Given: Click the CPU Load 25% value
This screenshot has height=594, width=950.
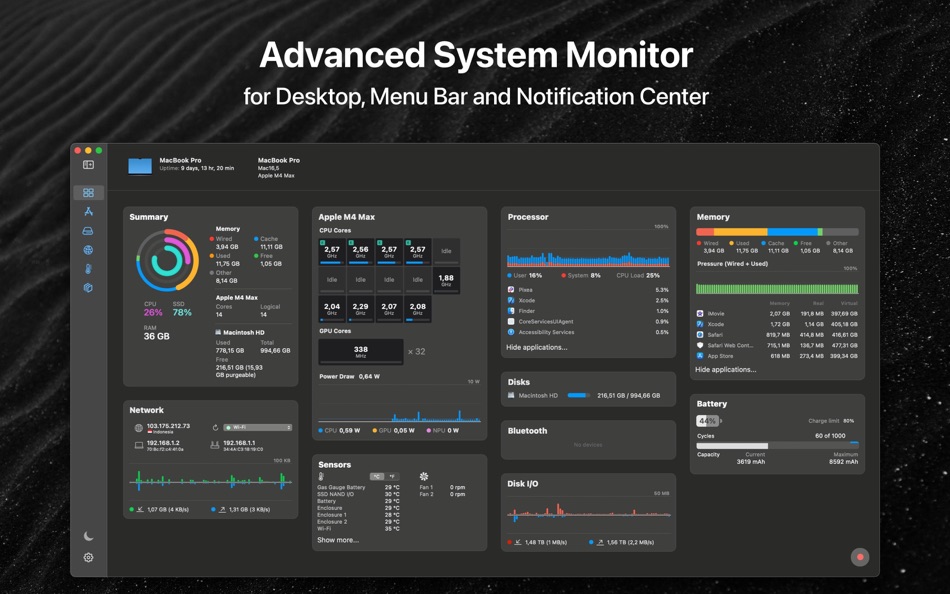Looking at the screenshot, I should pyautogui.click(x=638, y=275).
